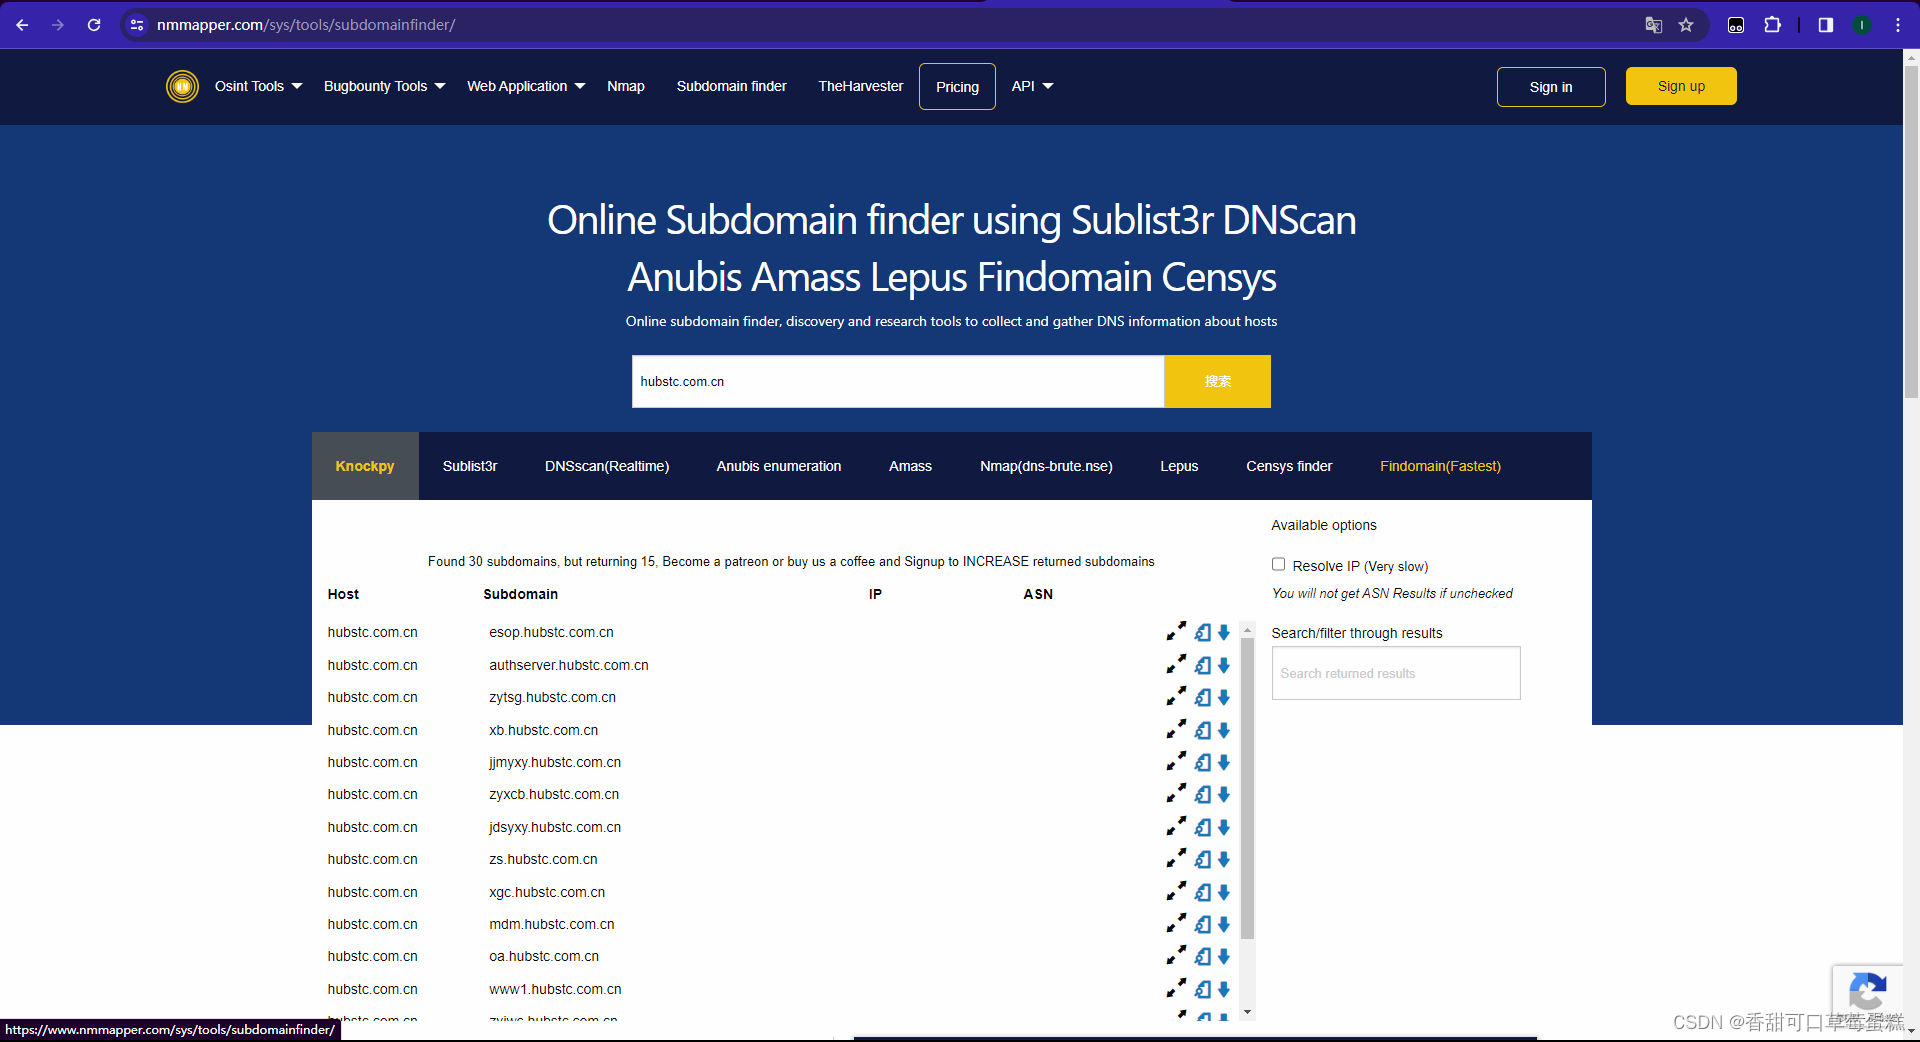Switch to the Sublist3r tab
The width and height of the screenshot is (1920, 1042).
tap(470, 466)
